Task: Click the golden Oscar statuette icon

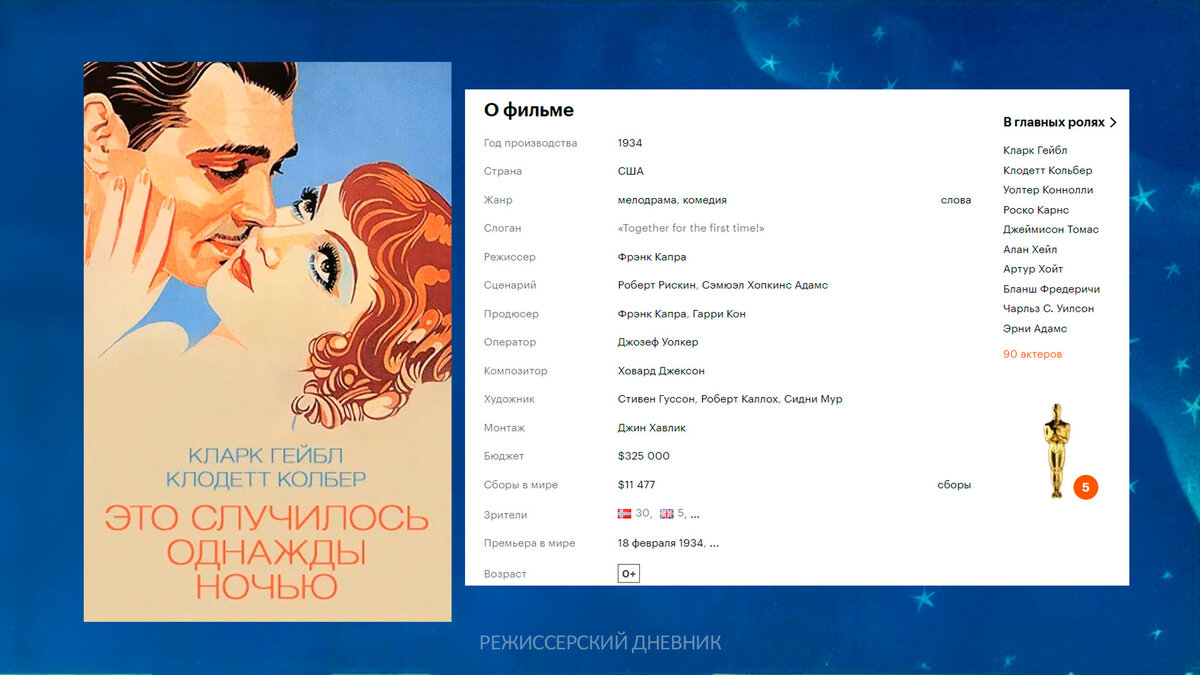Action: [x=1056, y=450]
